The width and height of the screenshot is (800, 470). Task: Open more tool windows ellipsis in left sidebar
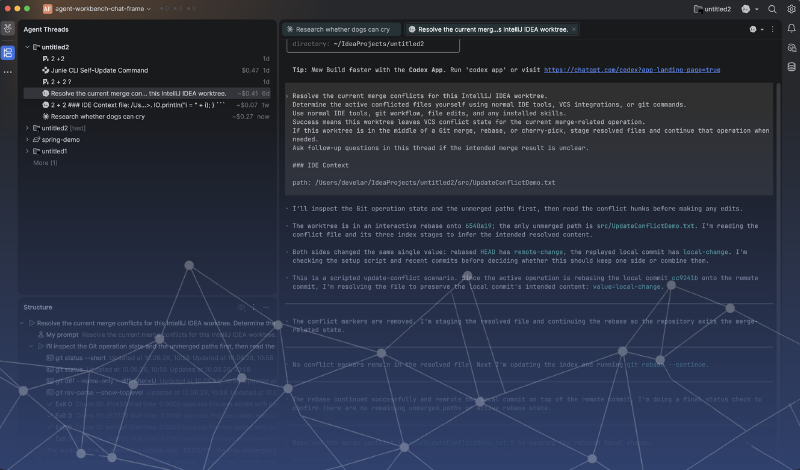(x=8, y=72)
